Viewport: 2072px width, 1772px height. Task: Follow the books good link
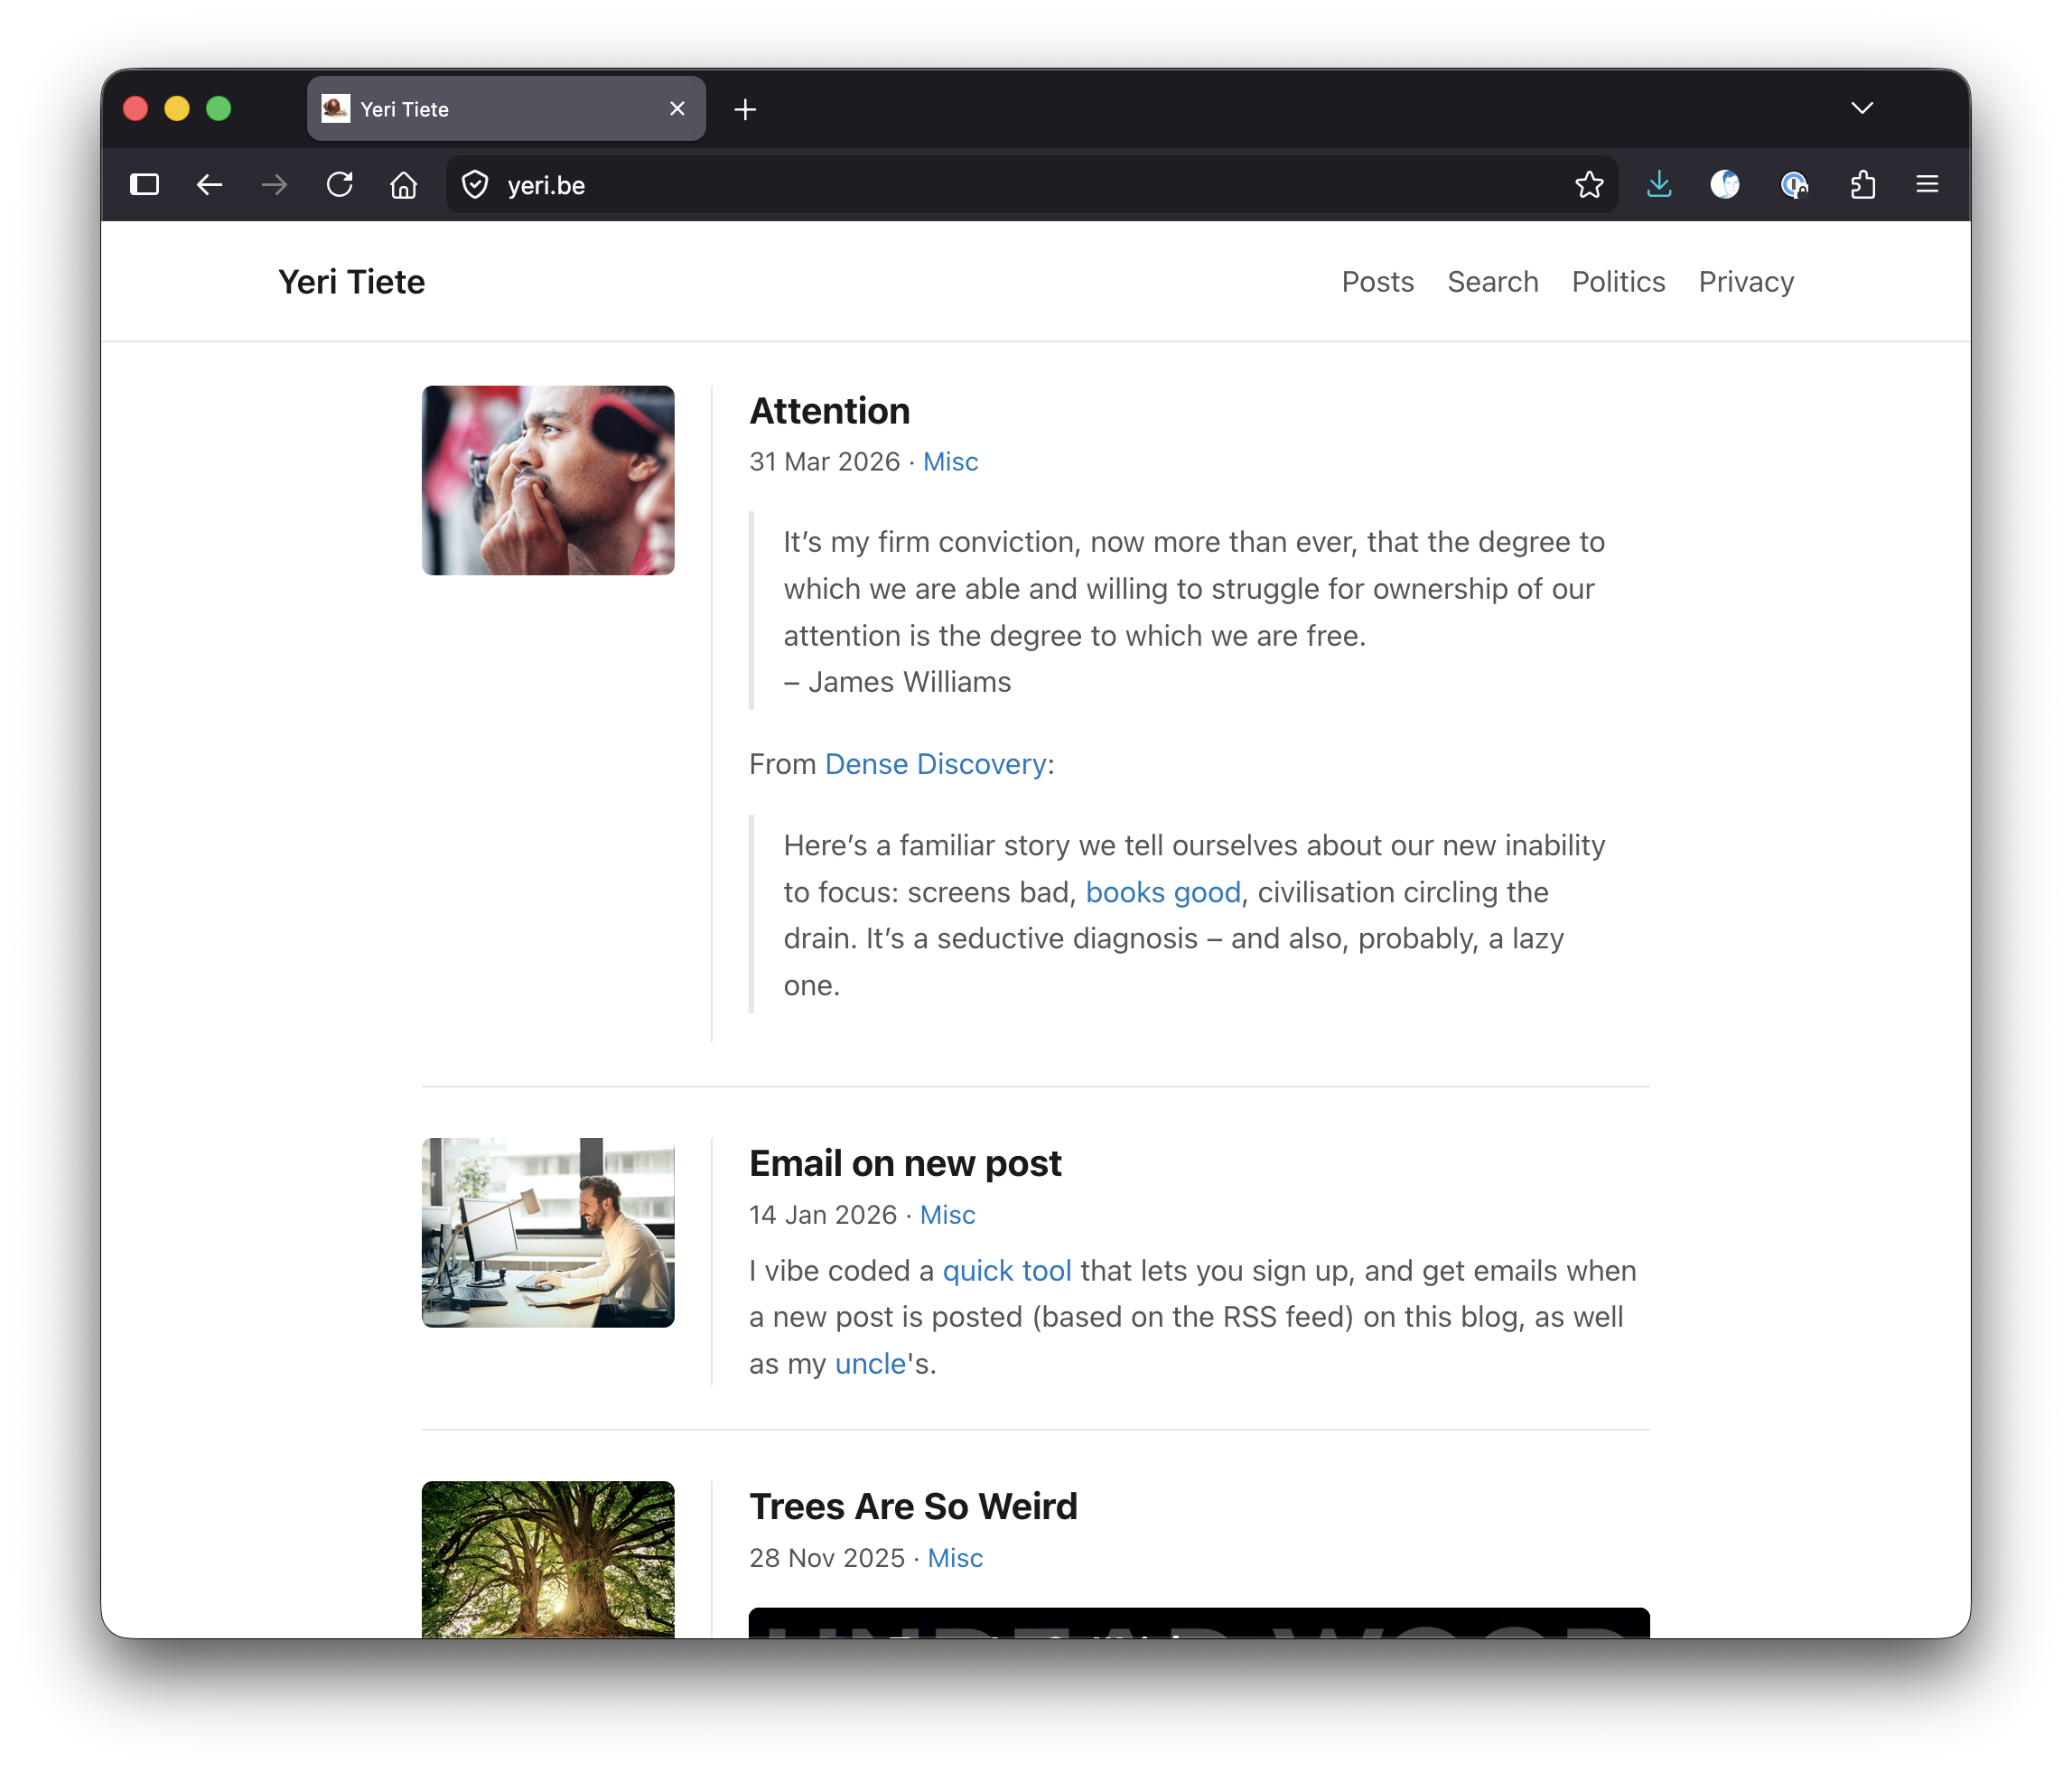[1163, 892]
